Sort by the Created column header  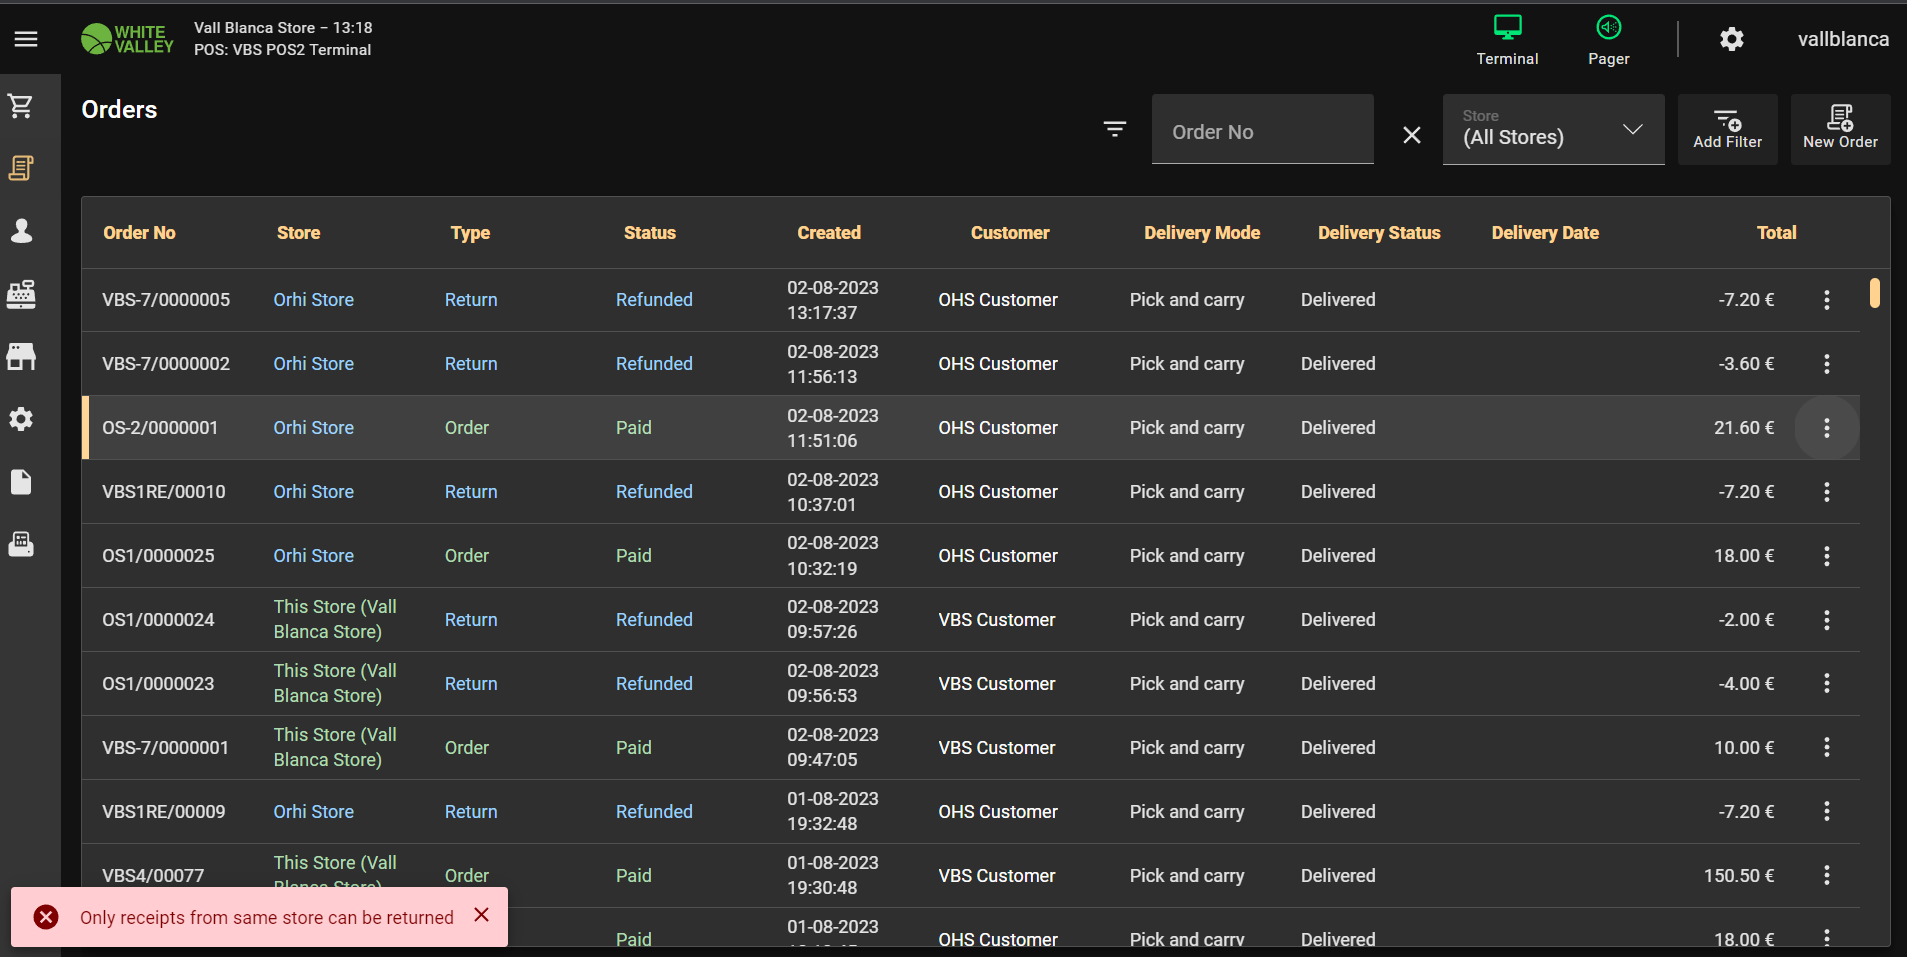click(x=828, y=233)
